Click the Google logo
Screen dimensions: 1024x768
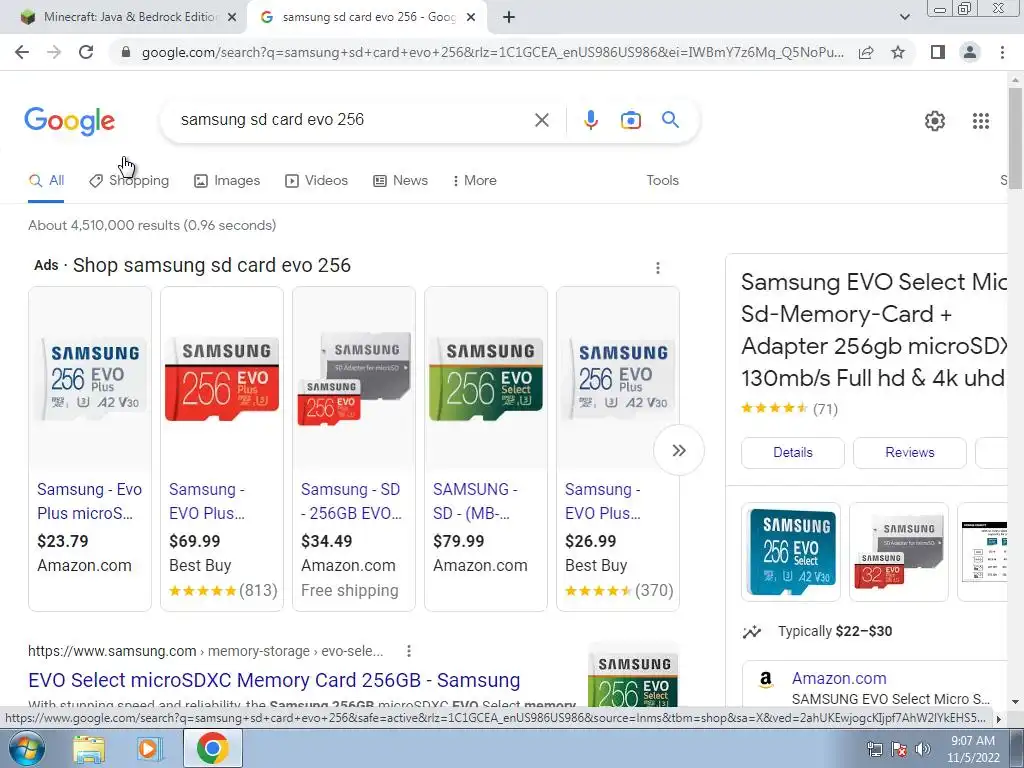(x=69, y=121)
